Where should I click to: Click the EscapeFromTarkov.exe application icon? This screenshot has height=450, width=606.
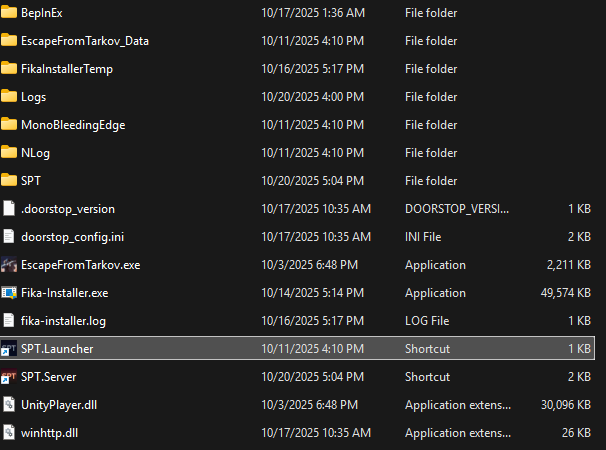pyautogui.click(x=9, y=265)
